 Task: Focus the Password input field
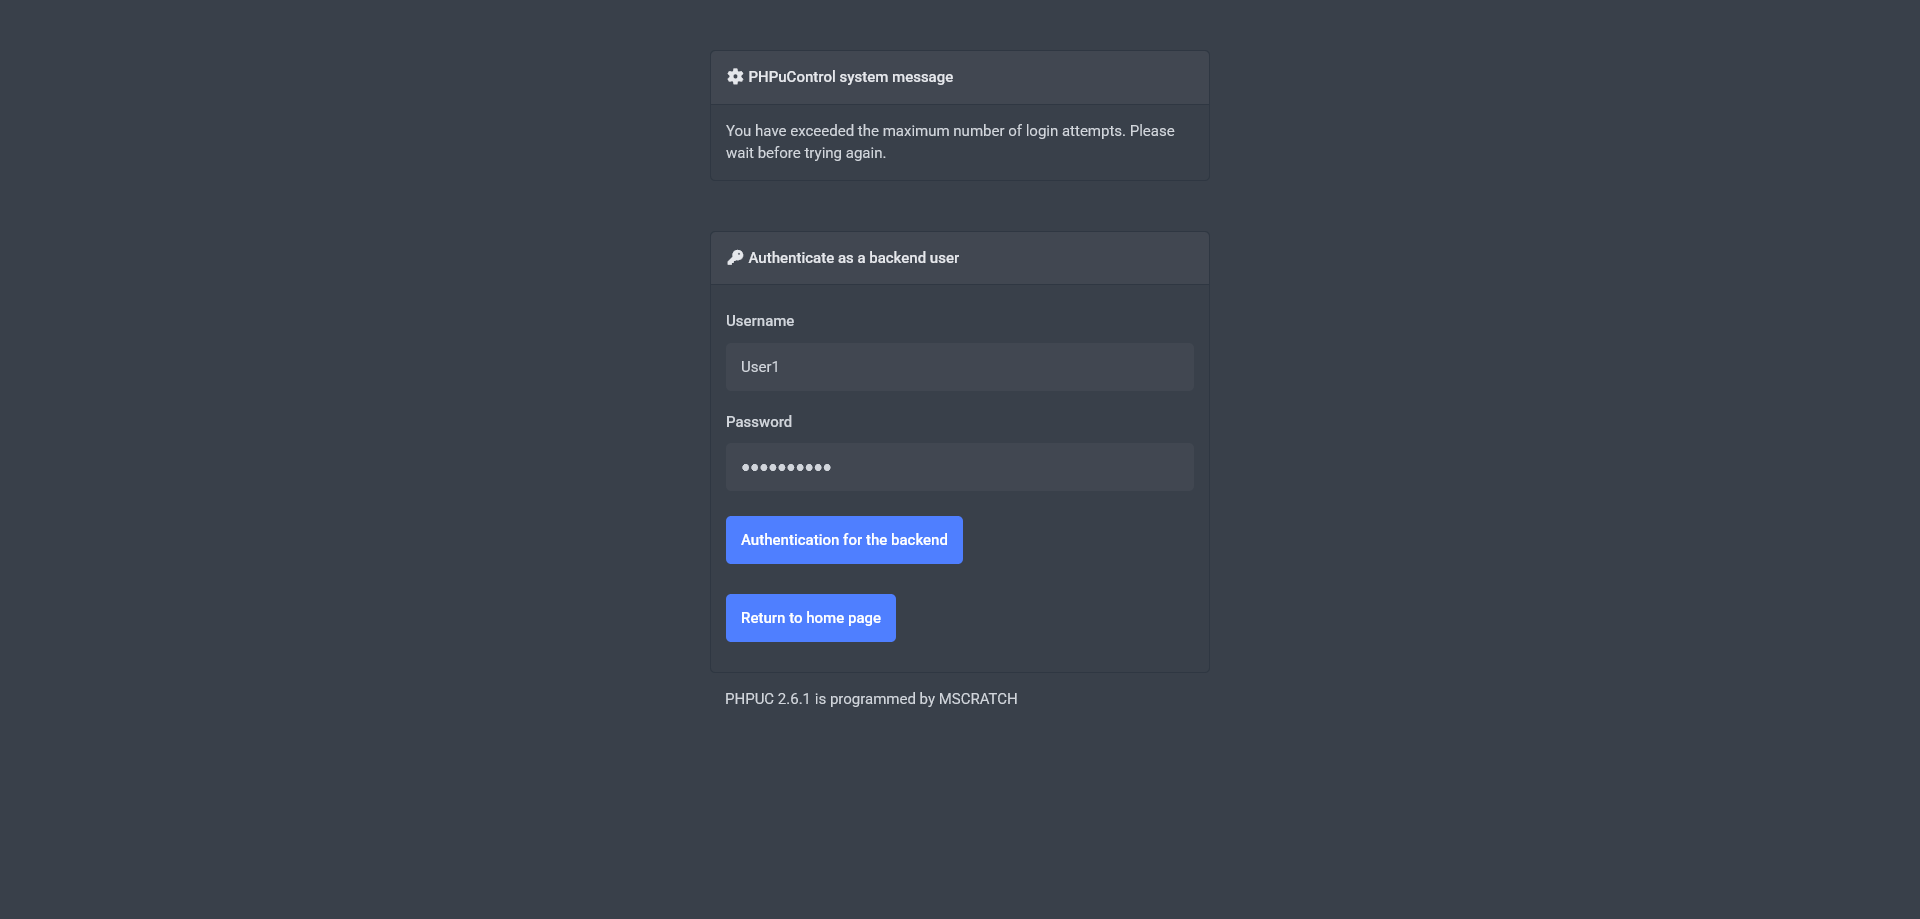[x=959, y=467]
